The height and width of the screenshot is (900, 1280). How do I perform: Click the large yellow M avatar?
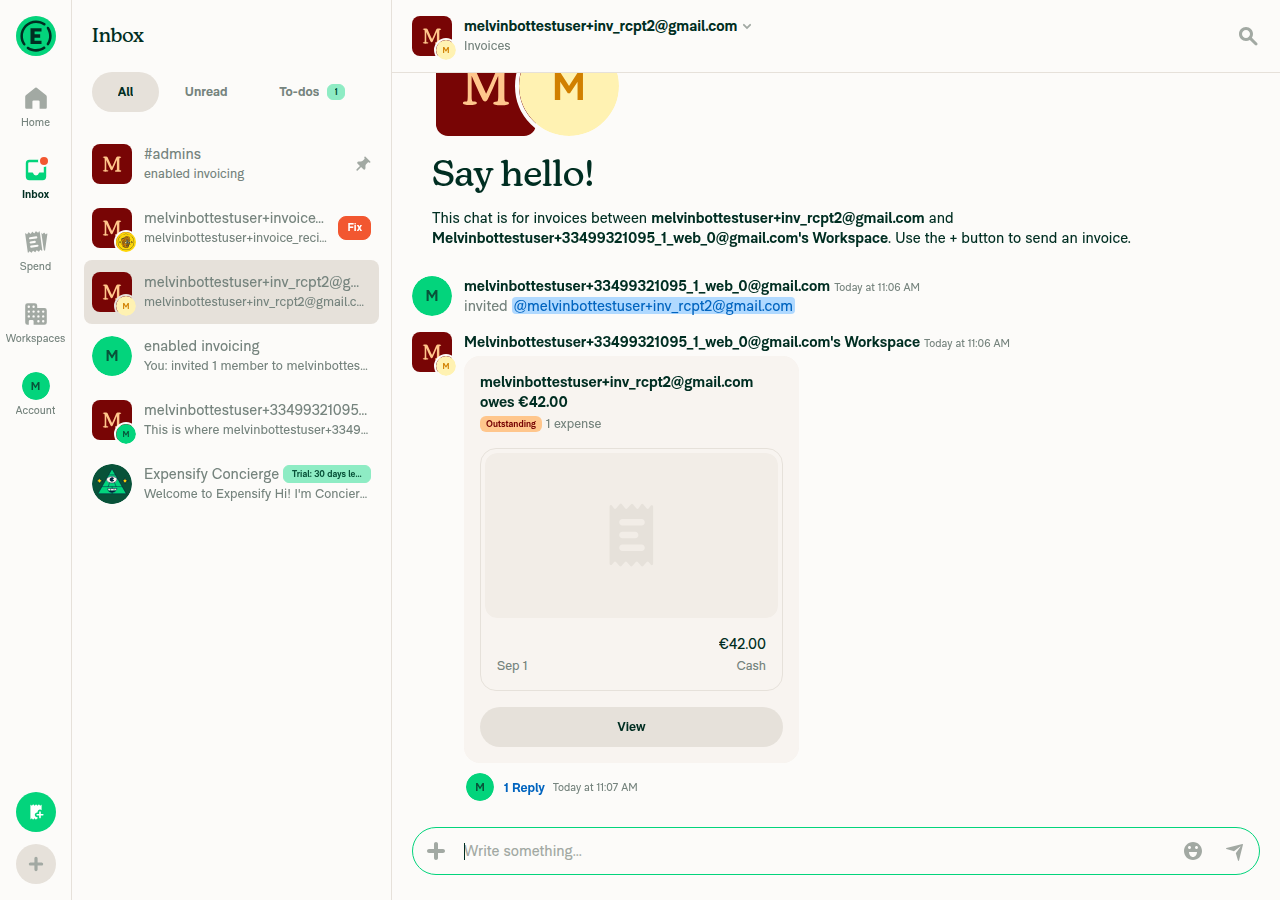point(568,104)
